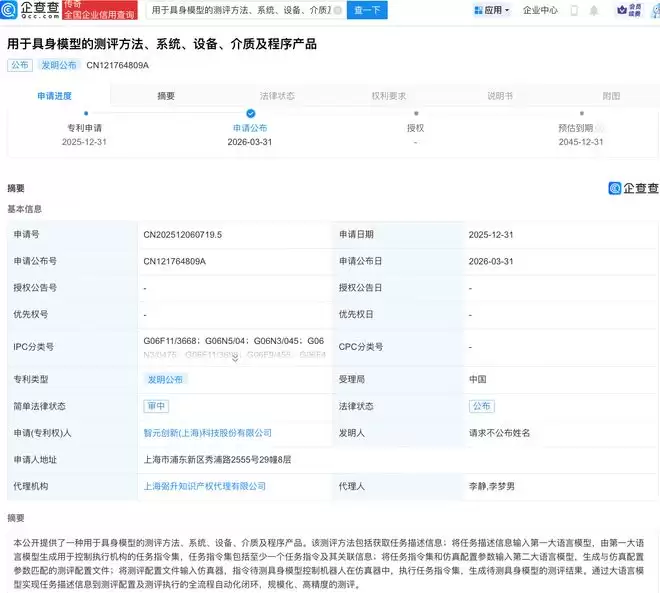This screenshot has height=593, width=660.
Task: Click the apps grid icon beside 应用
Action: point(477,10)
